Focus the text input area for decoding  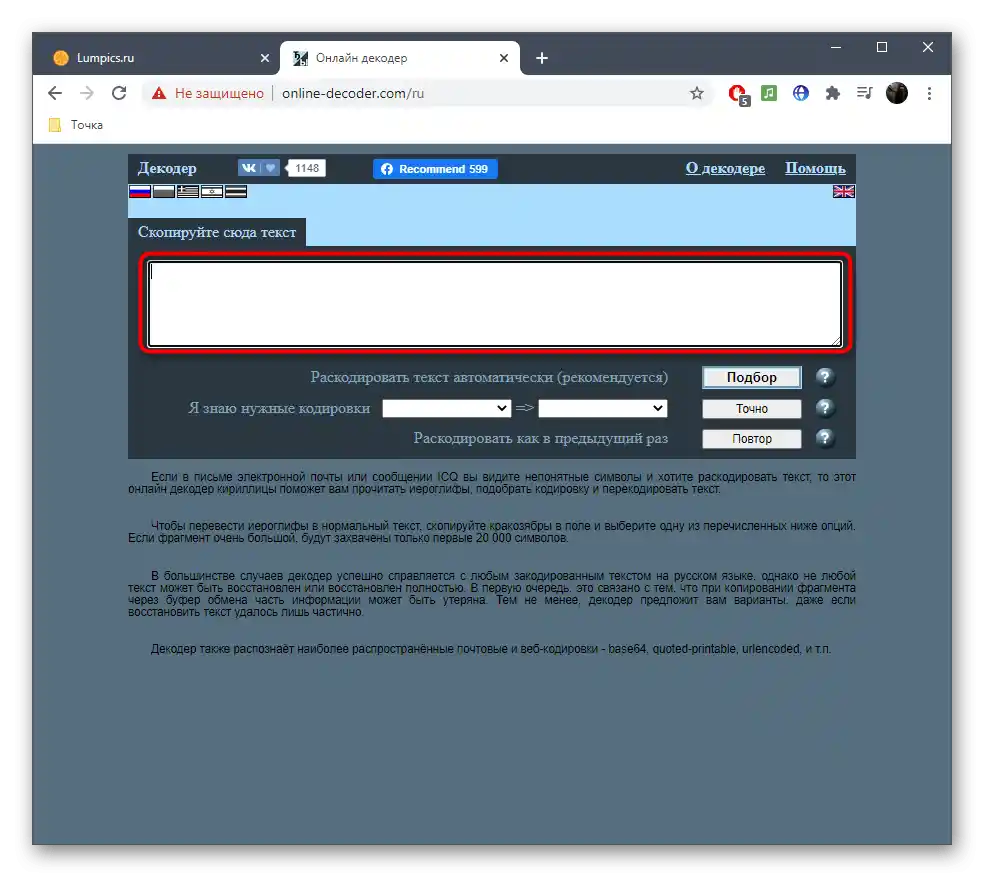click(495, 304)
